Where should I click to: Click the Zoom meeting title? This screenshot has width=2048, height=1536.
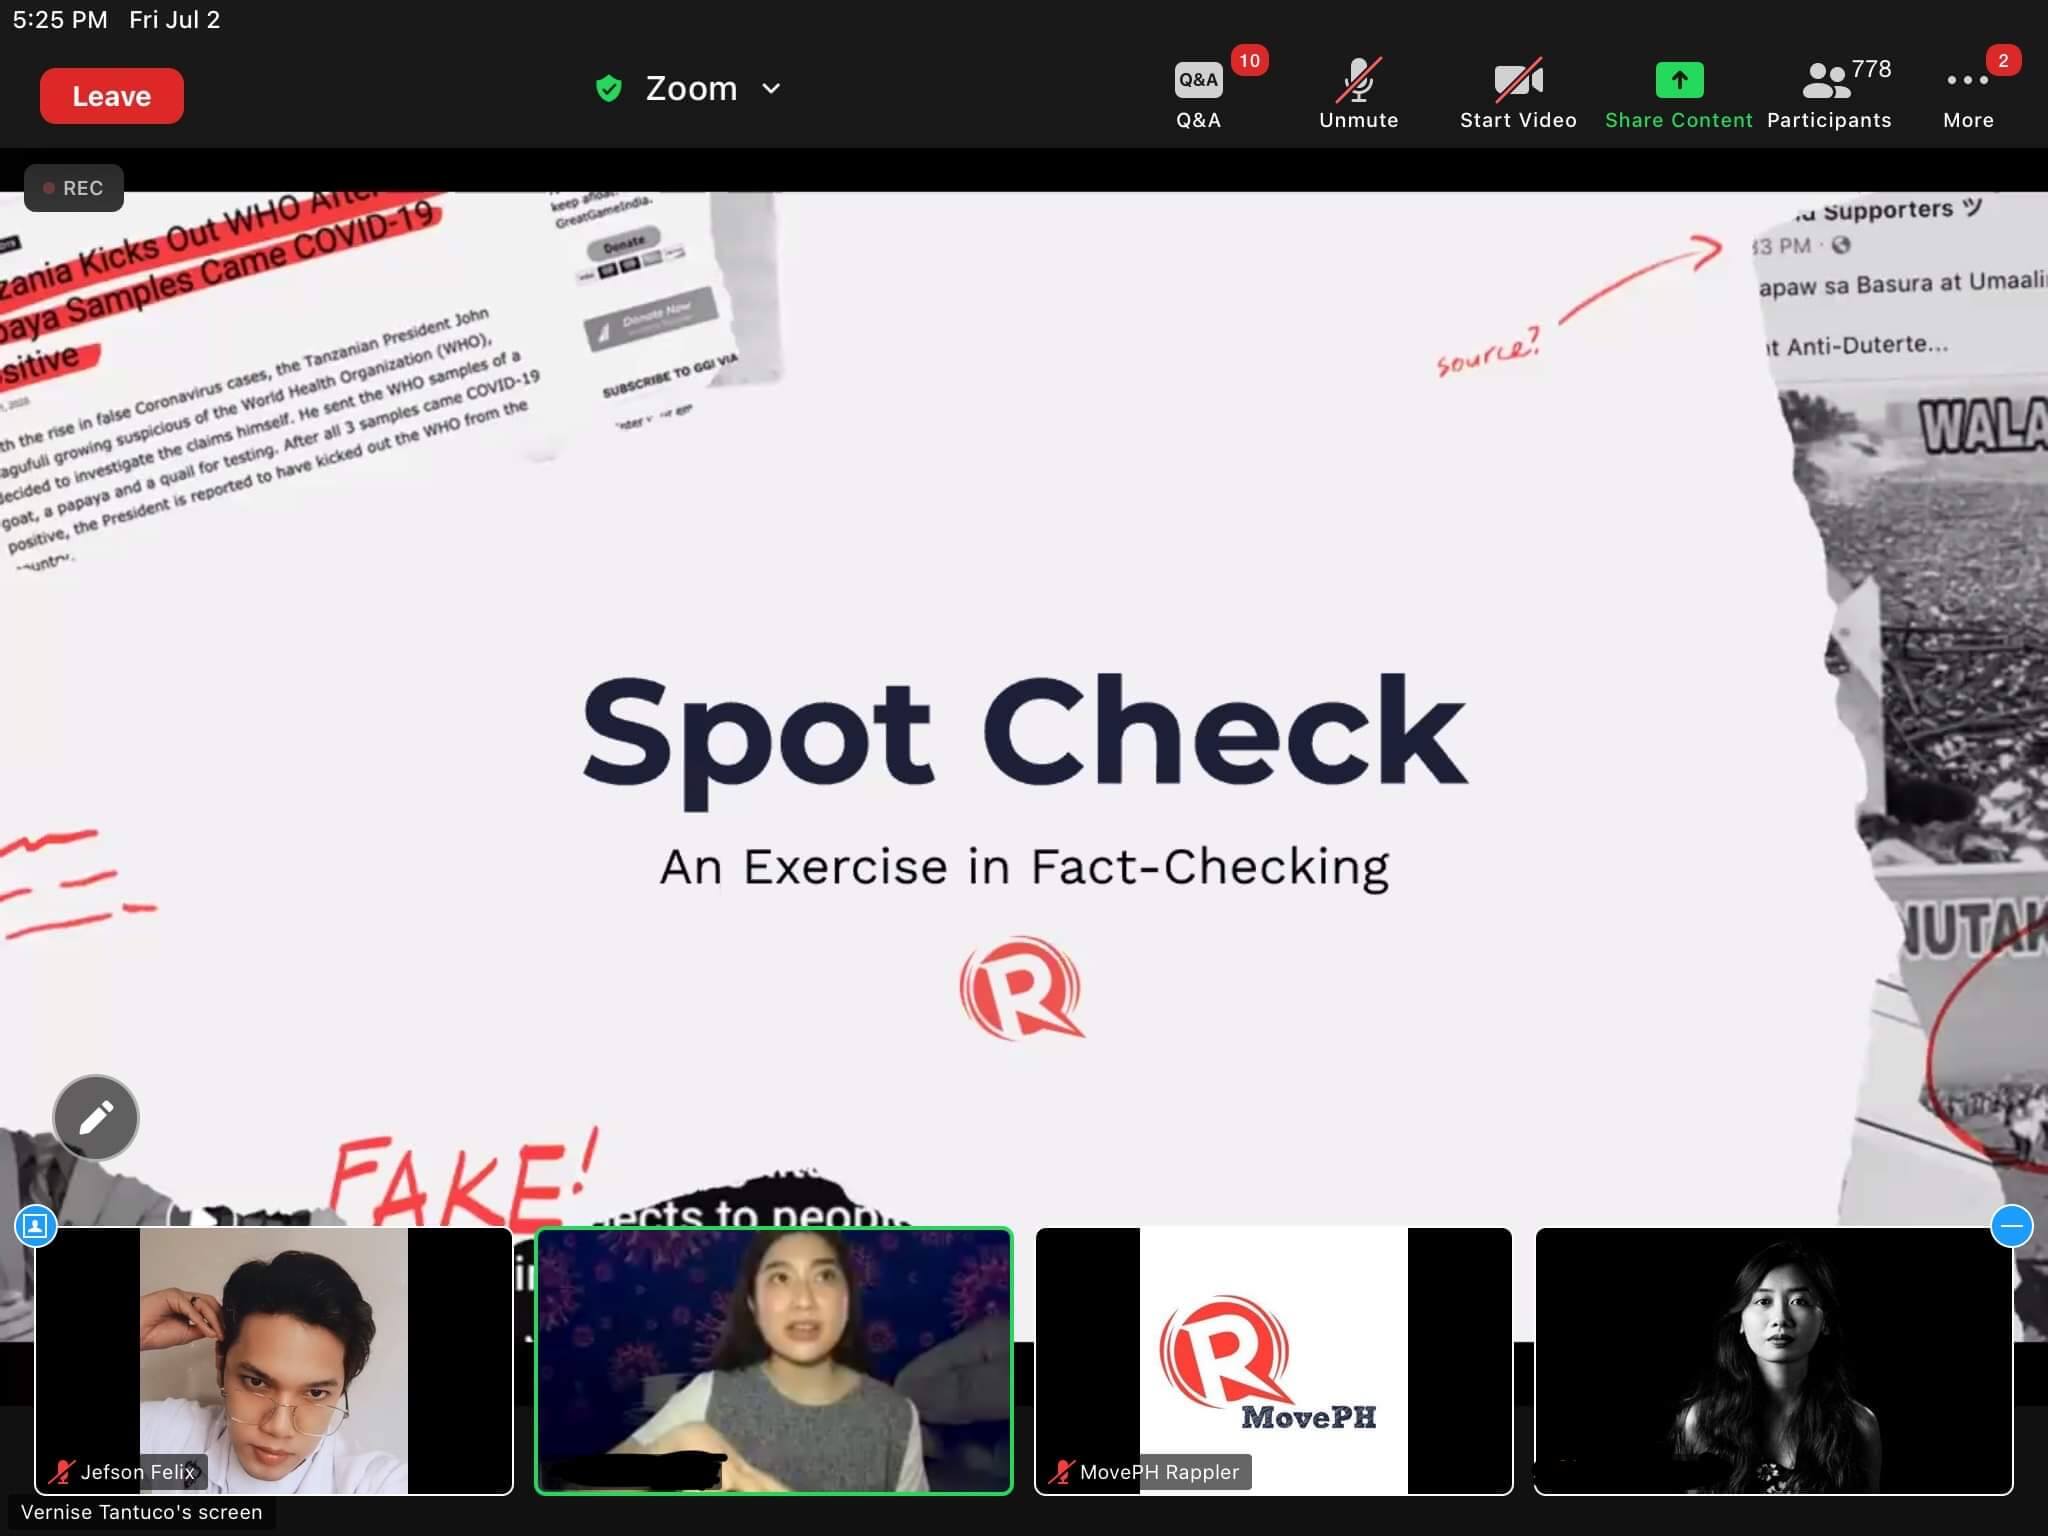point(691,88)
